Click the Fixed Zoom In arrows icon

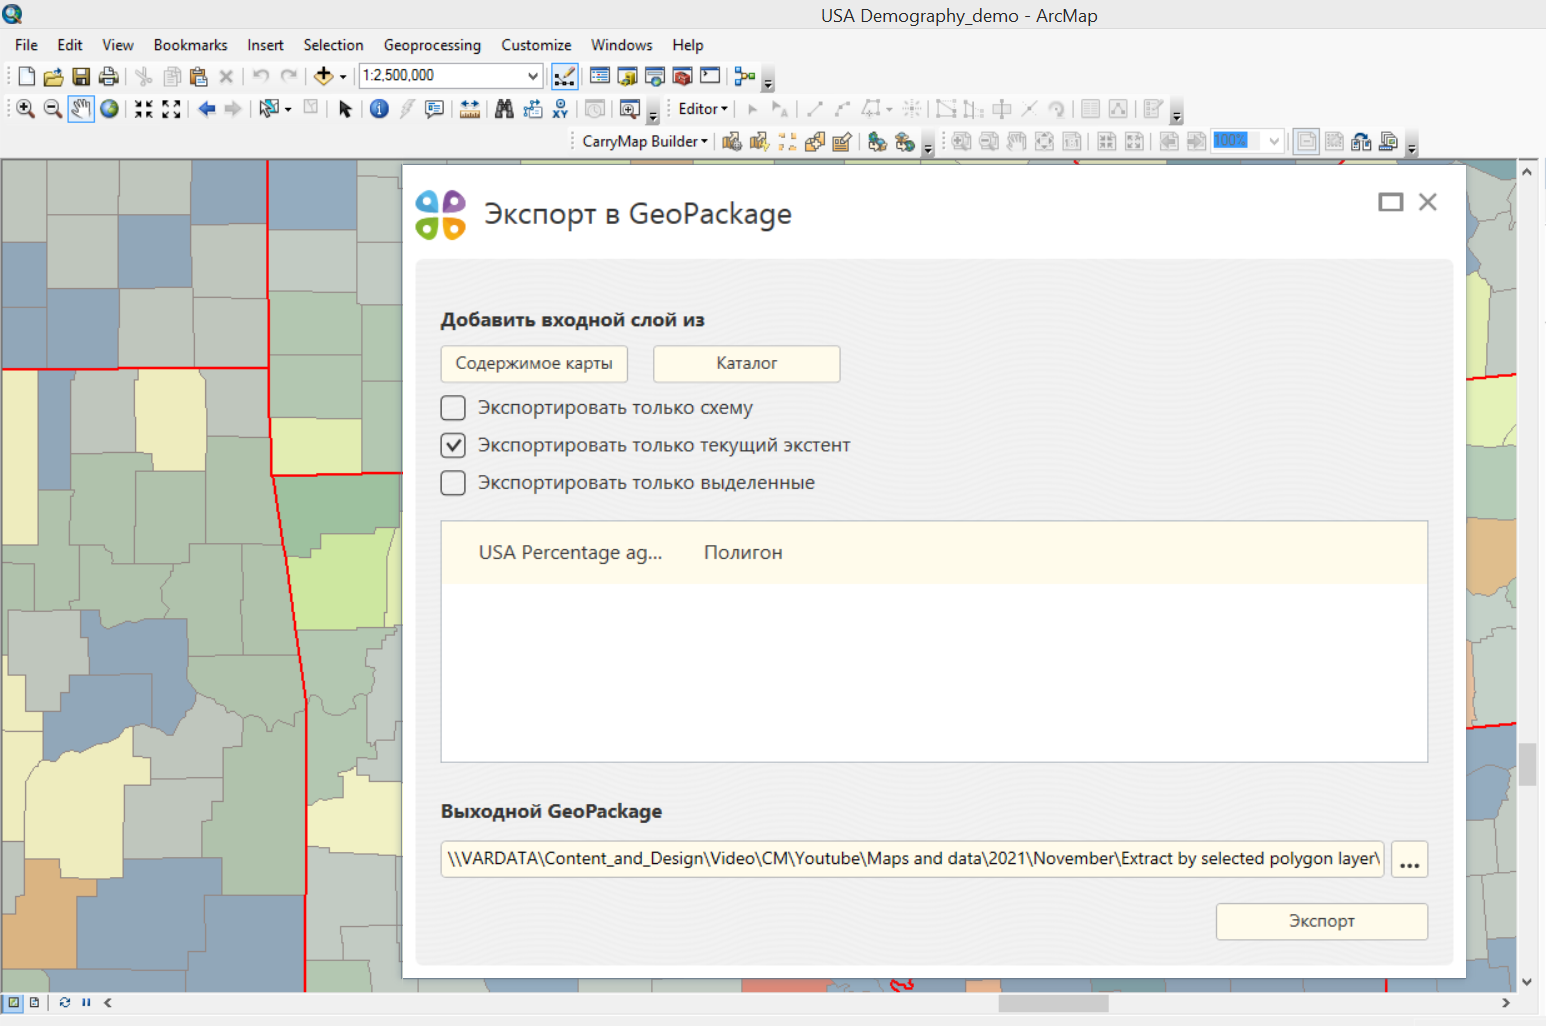[x=144, y=109]
